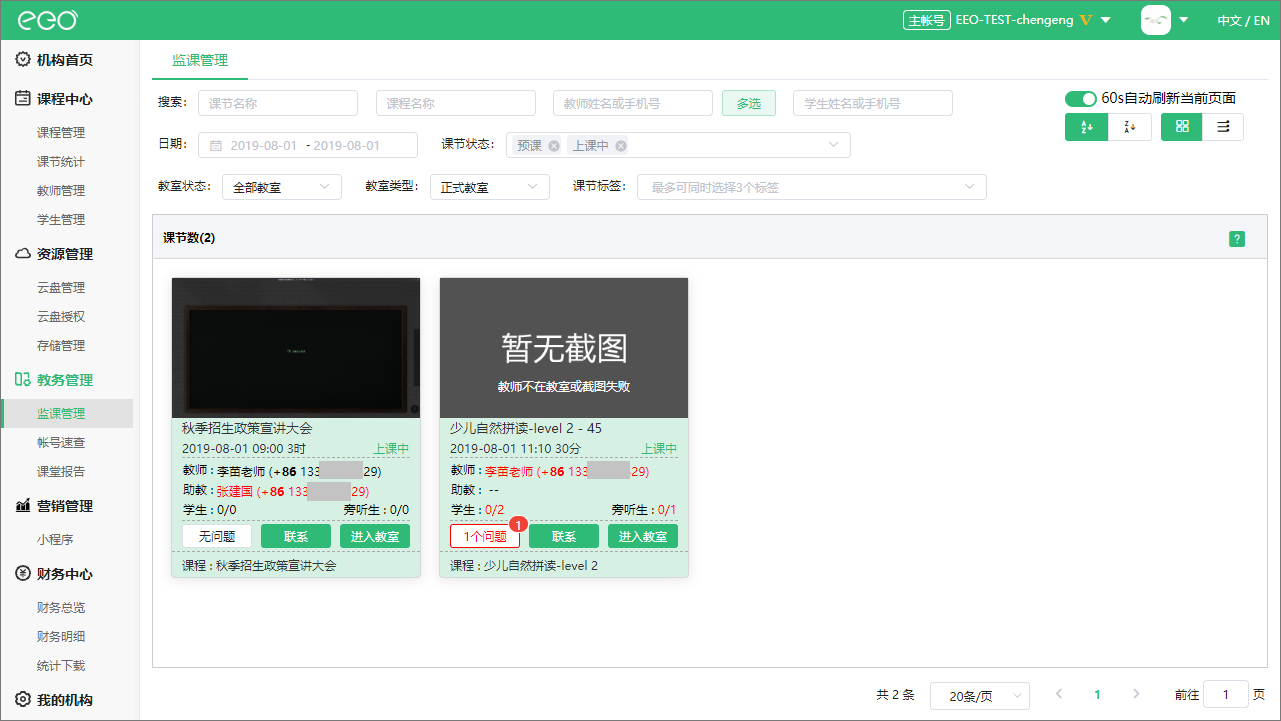Open 小程序 in the sidebar
Image resolution: width=1281 pixels, height=721 pixels.
point(55,539)
